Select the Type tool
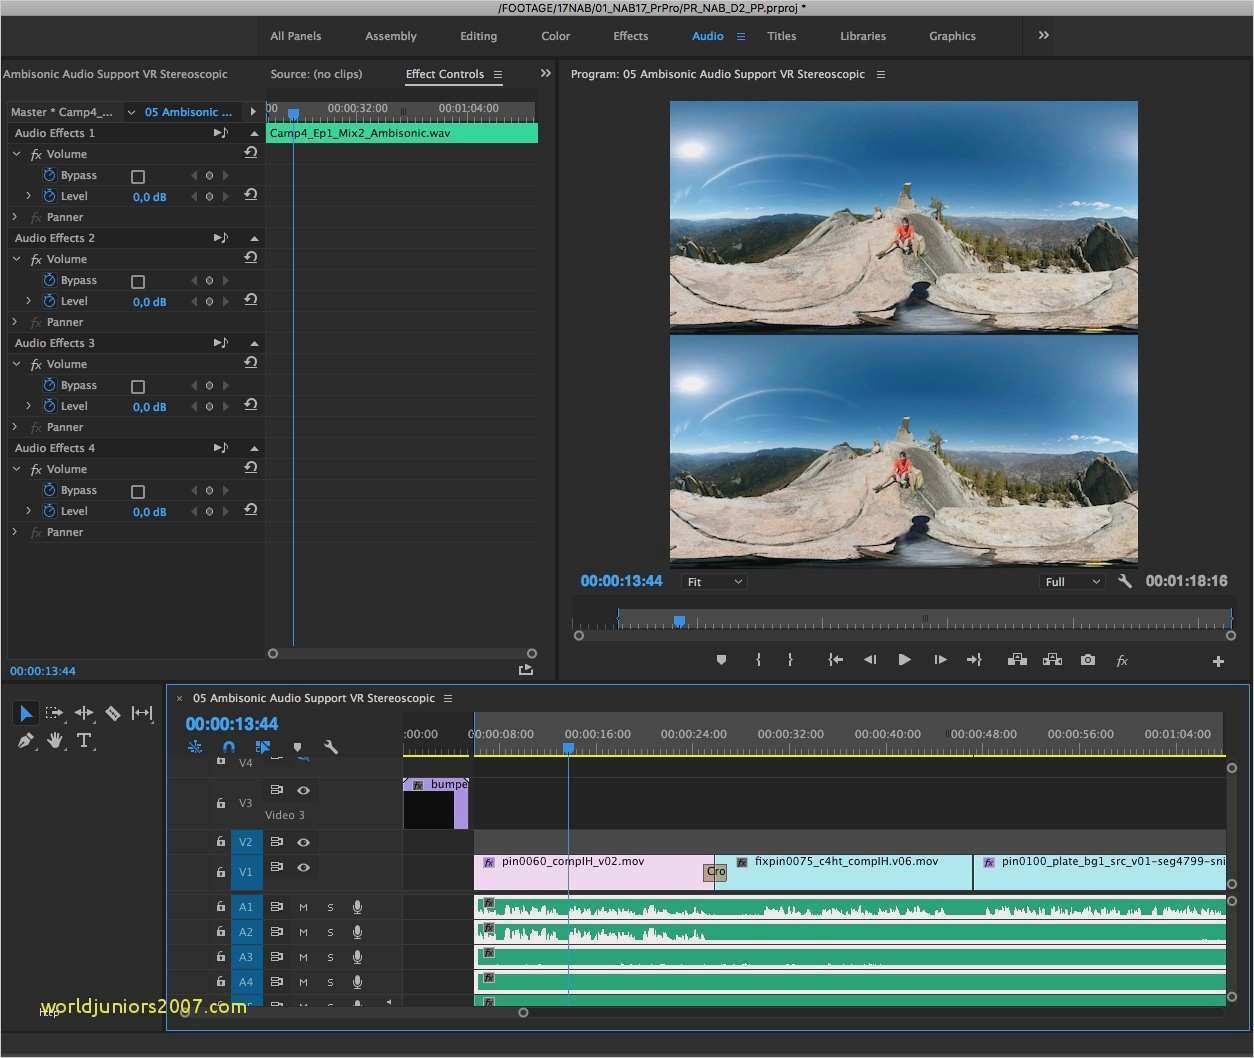The width and height of the screenshot is (1254, 1058). 84,741
